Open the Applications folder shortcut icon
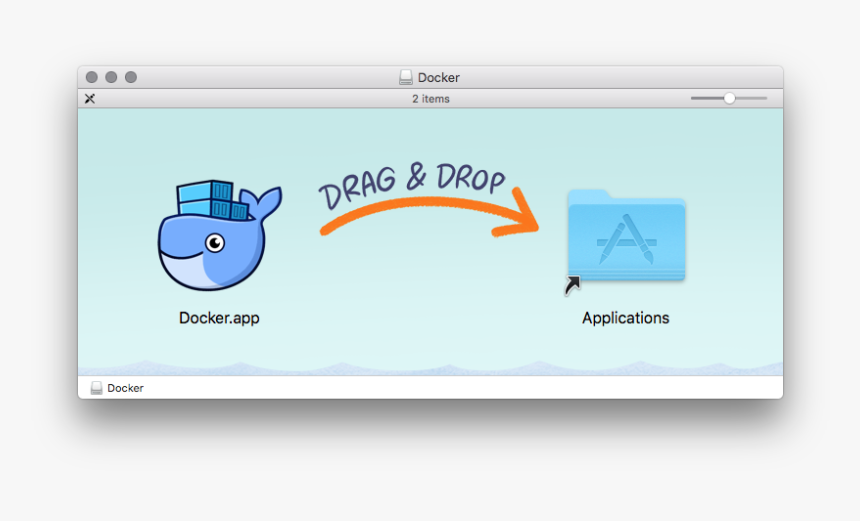860x521 pixels. click(x=626, y=236)
